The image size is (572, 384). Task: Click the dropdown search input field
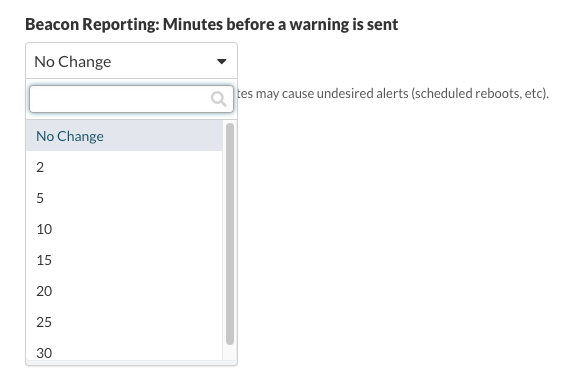(x=131, y=99)
